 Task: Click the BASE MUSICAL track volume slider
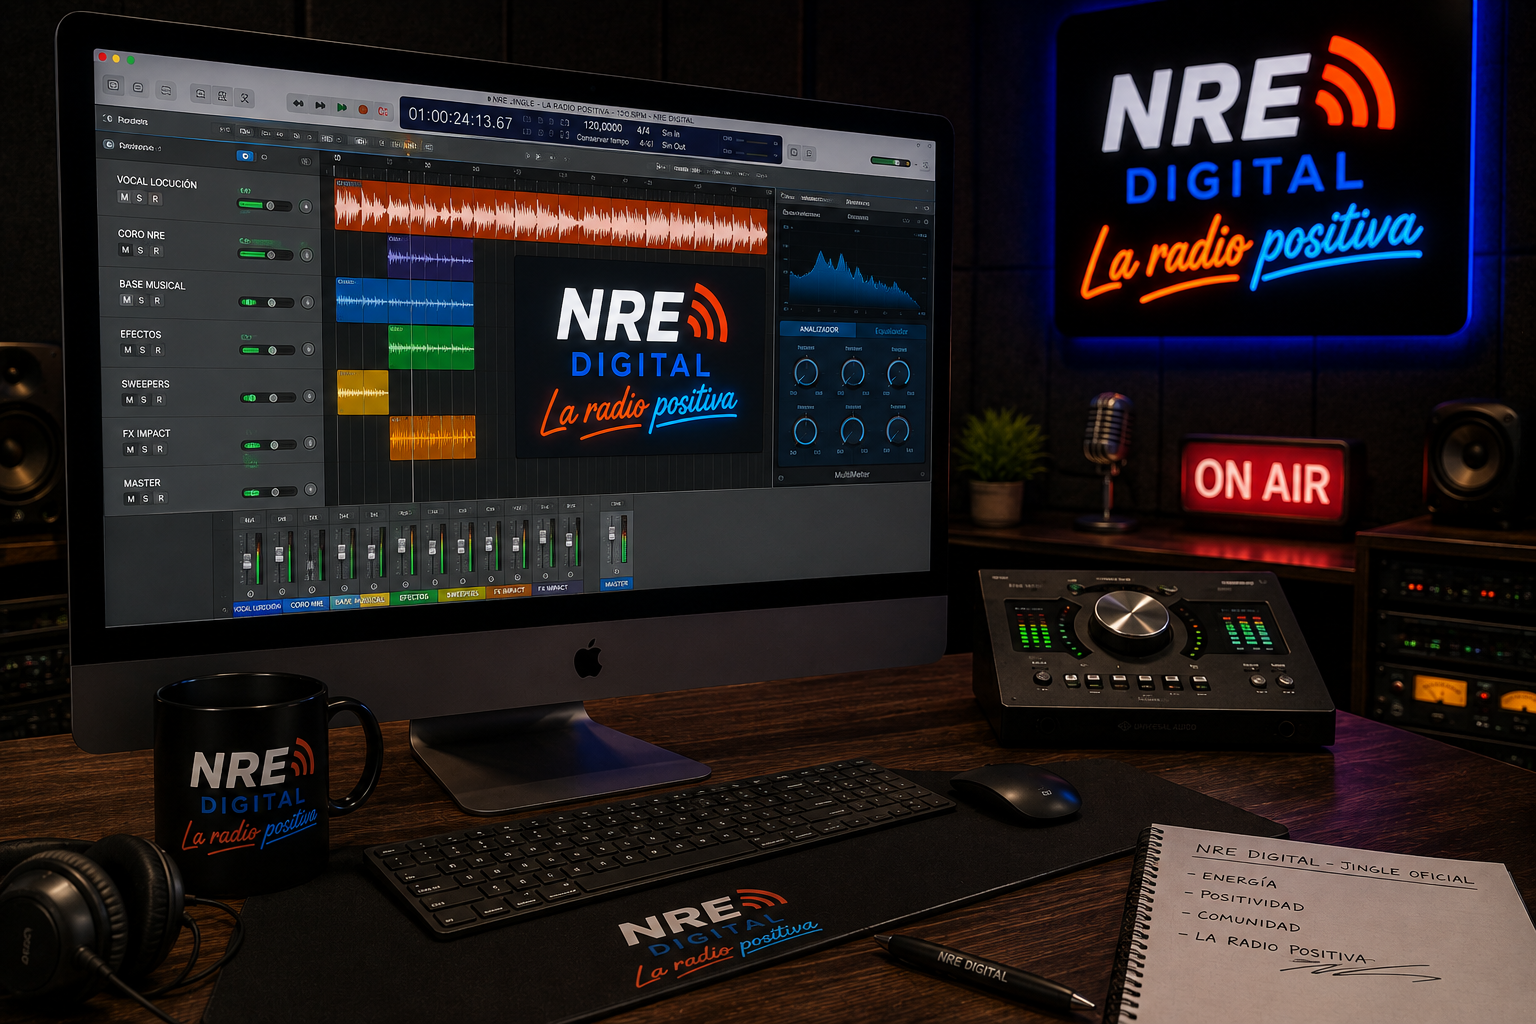266,302
